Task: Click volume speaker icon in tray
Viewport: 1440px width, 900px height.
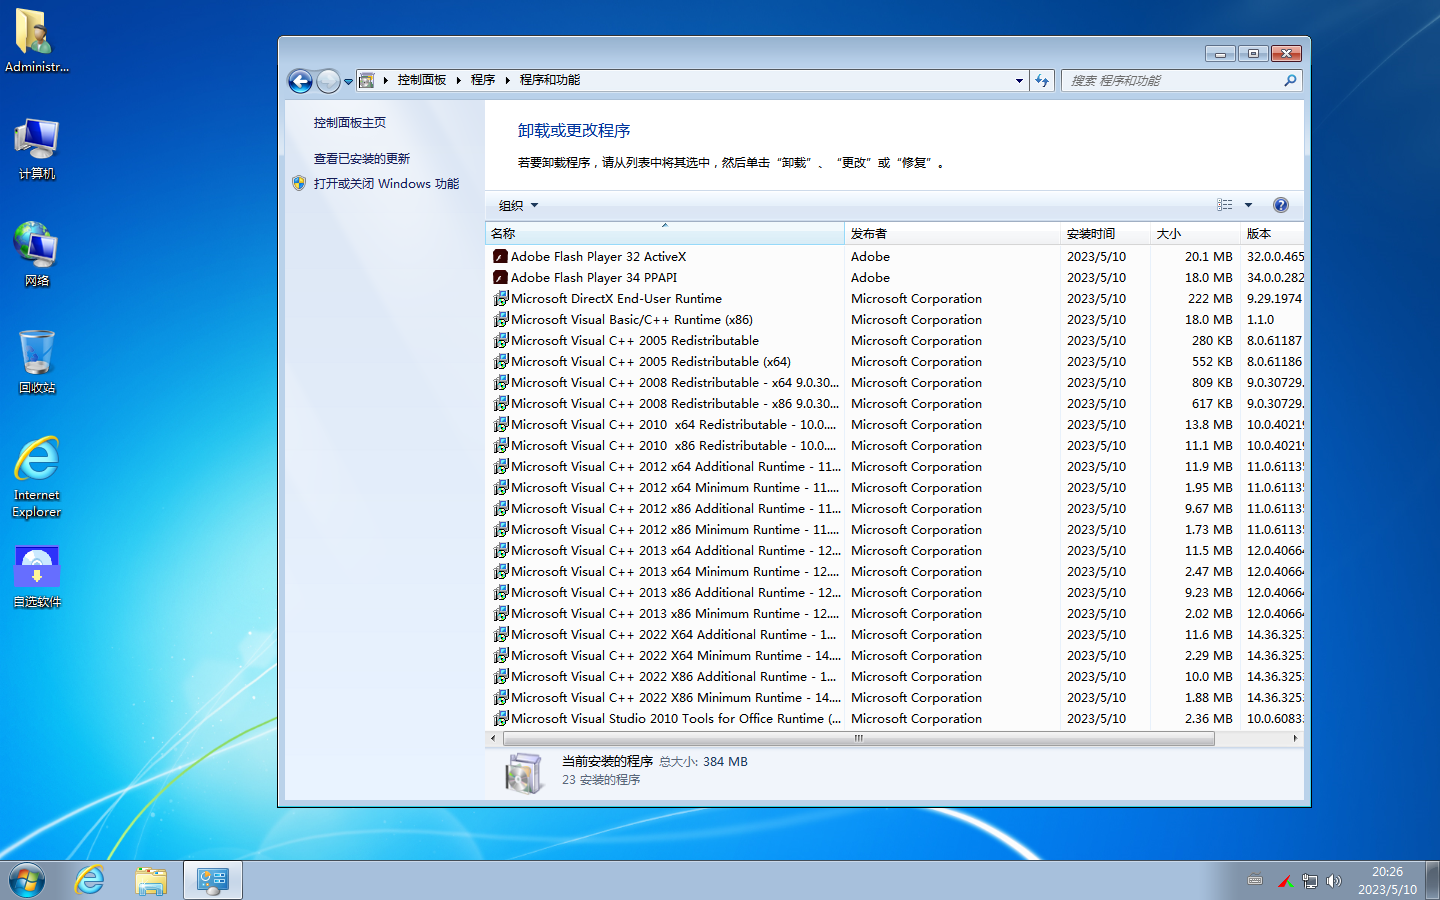Action: (1333, 881)
